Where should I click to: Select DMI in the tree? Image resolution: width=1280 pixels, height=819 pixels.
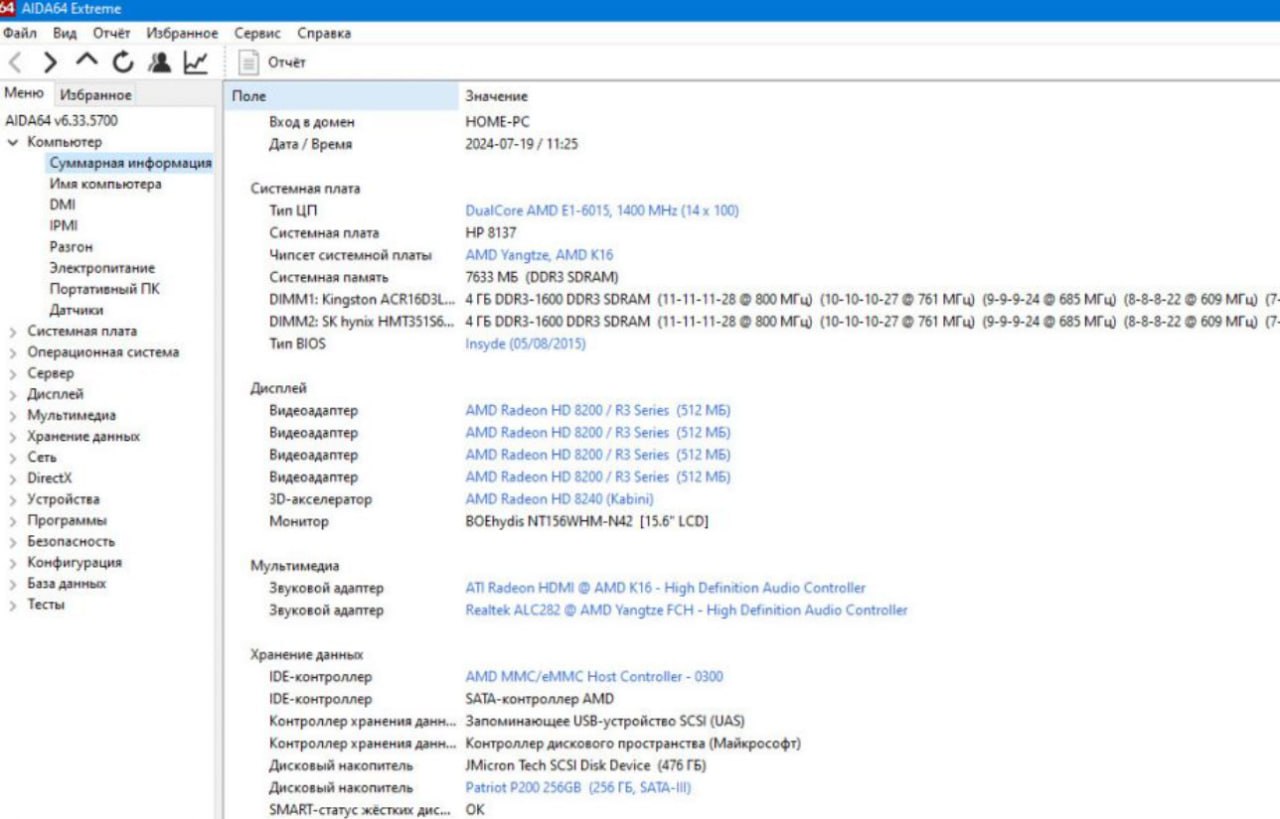[62, 205]
